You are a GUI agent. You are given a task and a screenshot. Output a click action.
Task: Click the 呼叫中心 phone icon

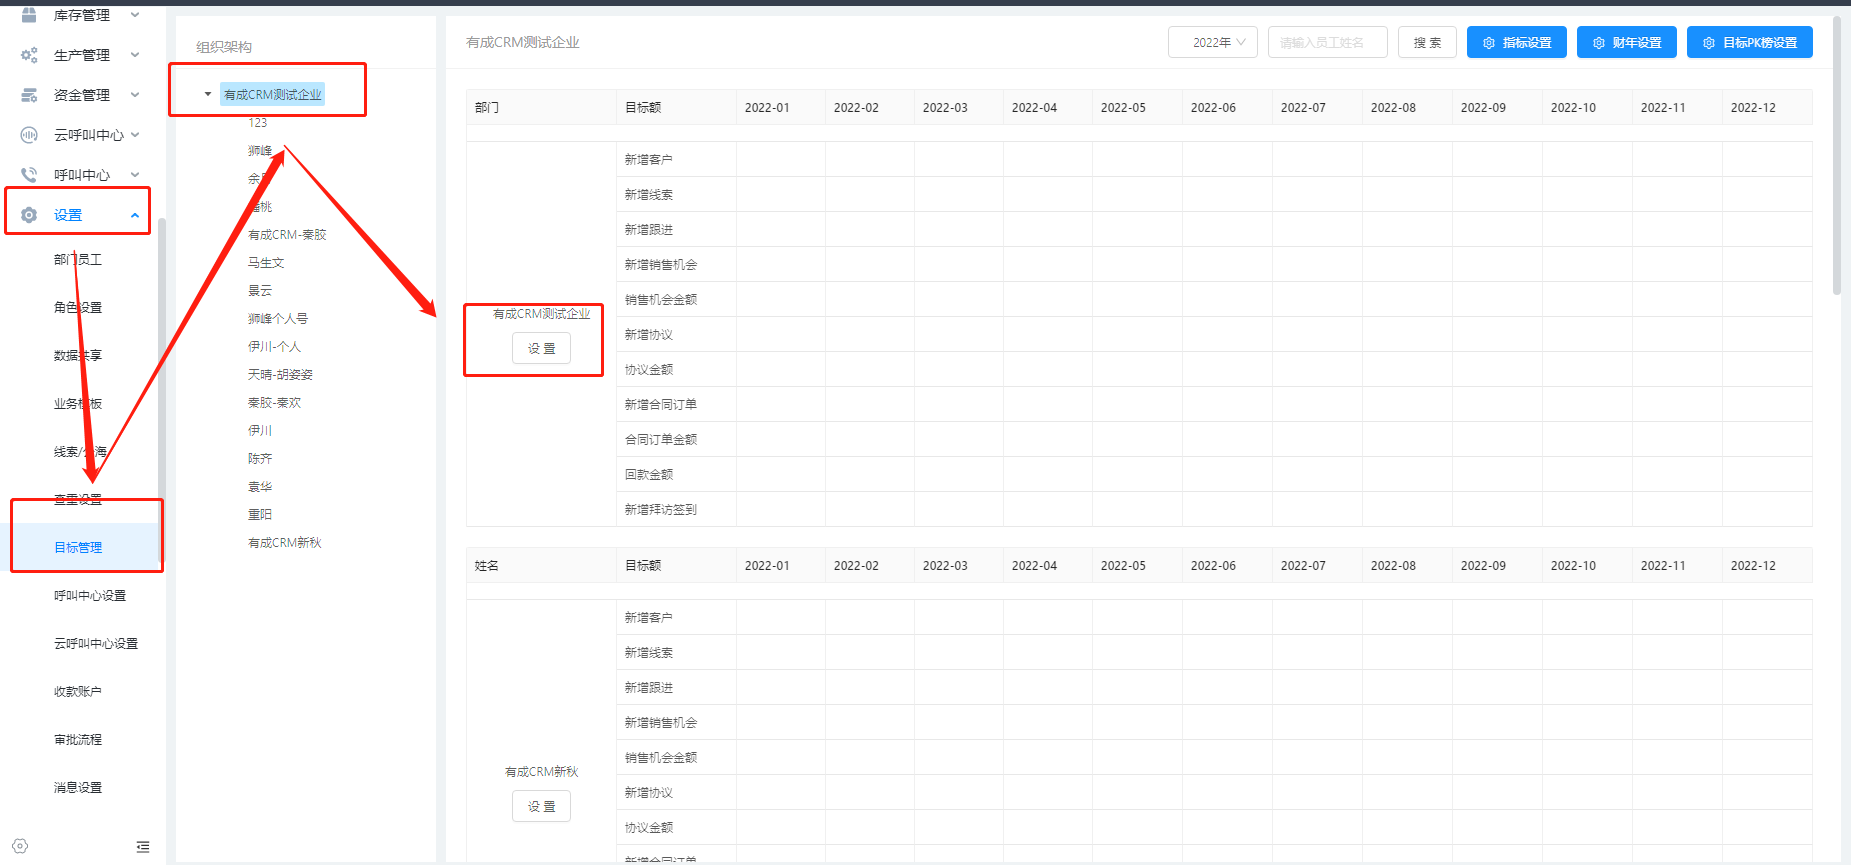[x=29, y=175]
